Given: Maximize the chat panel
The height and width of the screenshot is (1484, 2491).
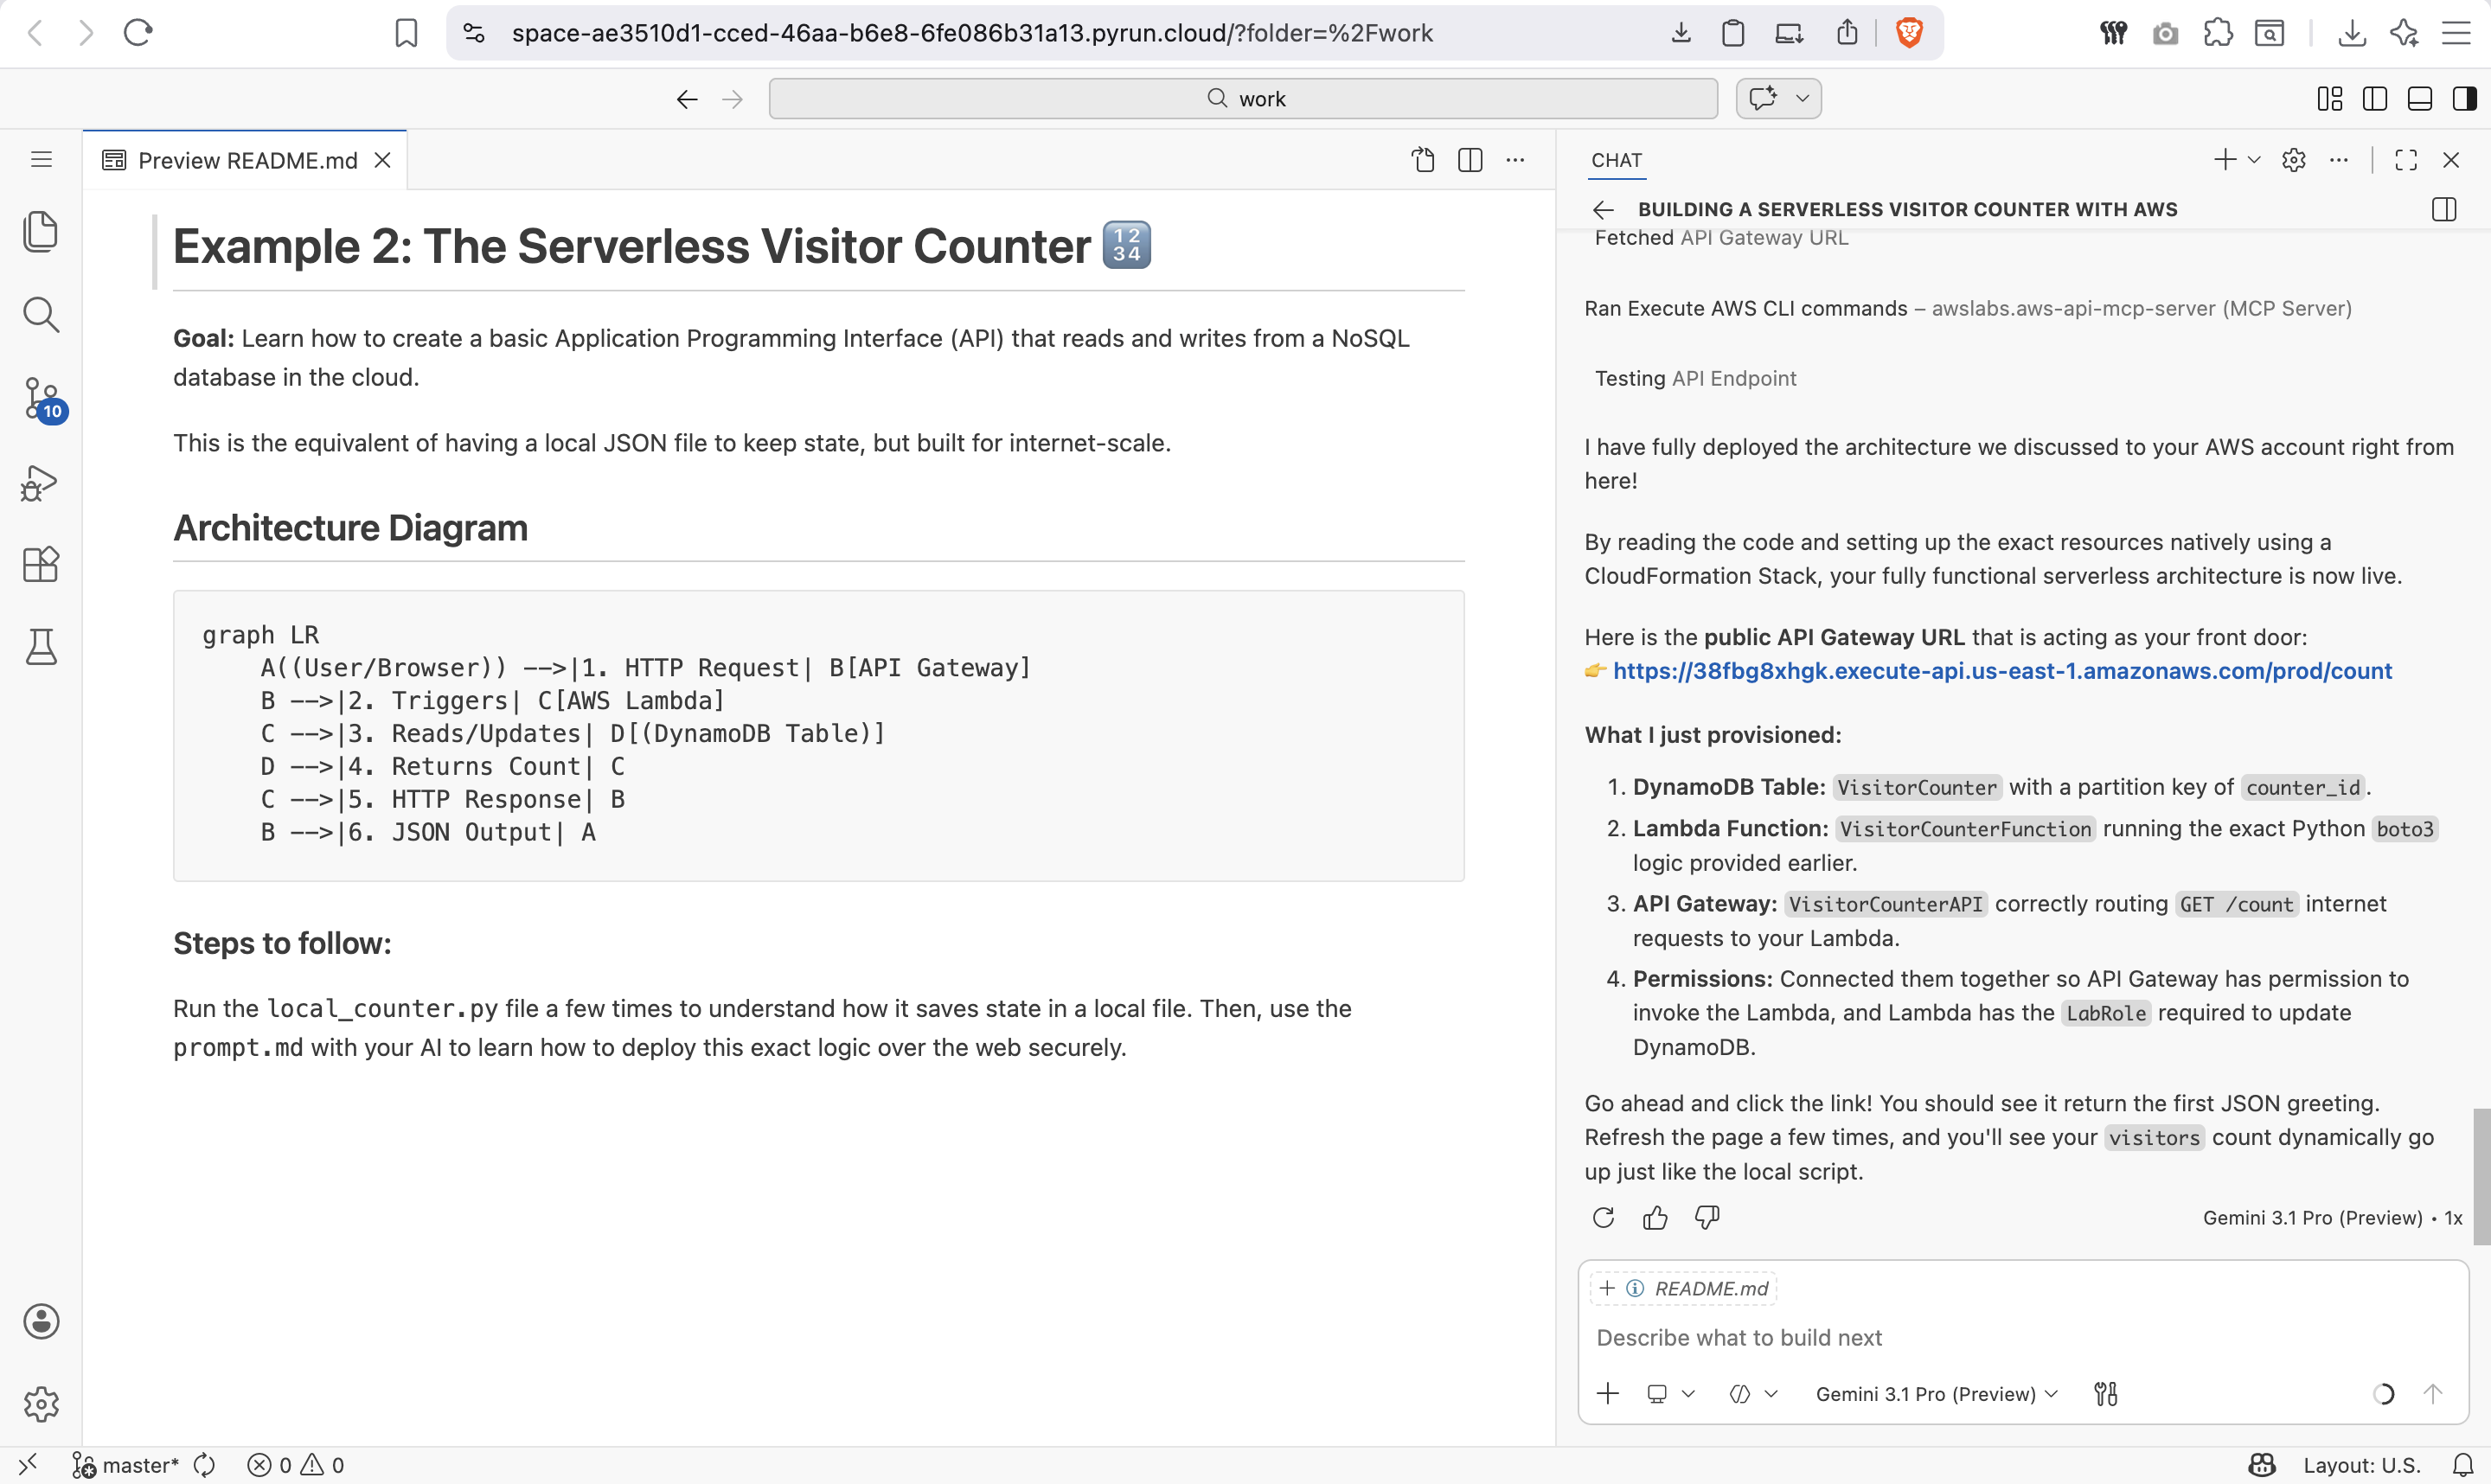Looking at the screenshot, I should pyautogui.click(x=2406, y=160).
